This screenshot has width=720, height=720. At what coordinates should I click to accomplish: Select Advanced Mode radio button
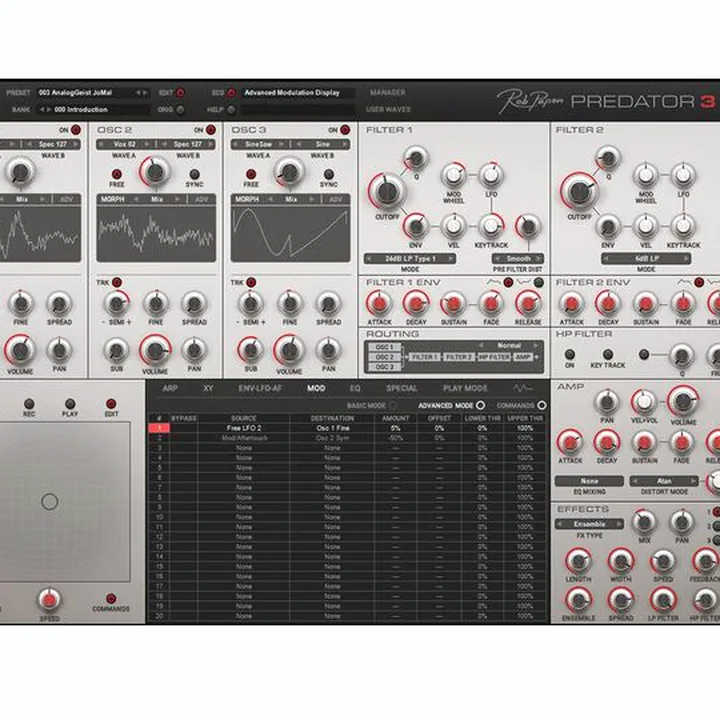point(480,405)
